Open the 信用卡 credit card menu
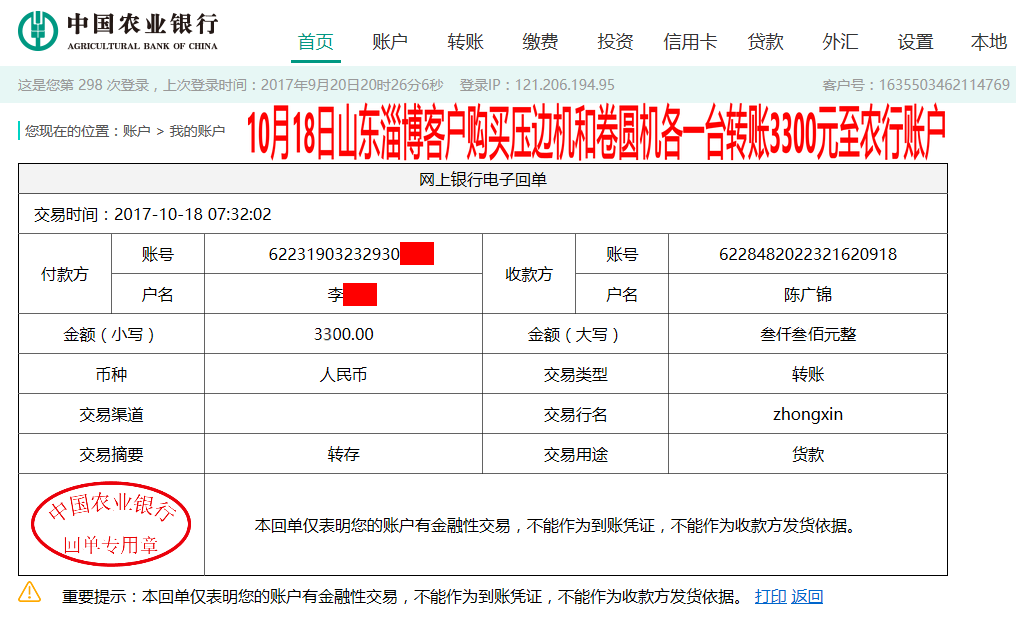Image resolution: width=1016 pixels, height=638 pixels. coord(689,42)
